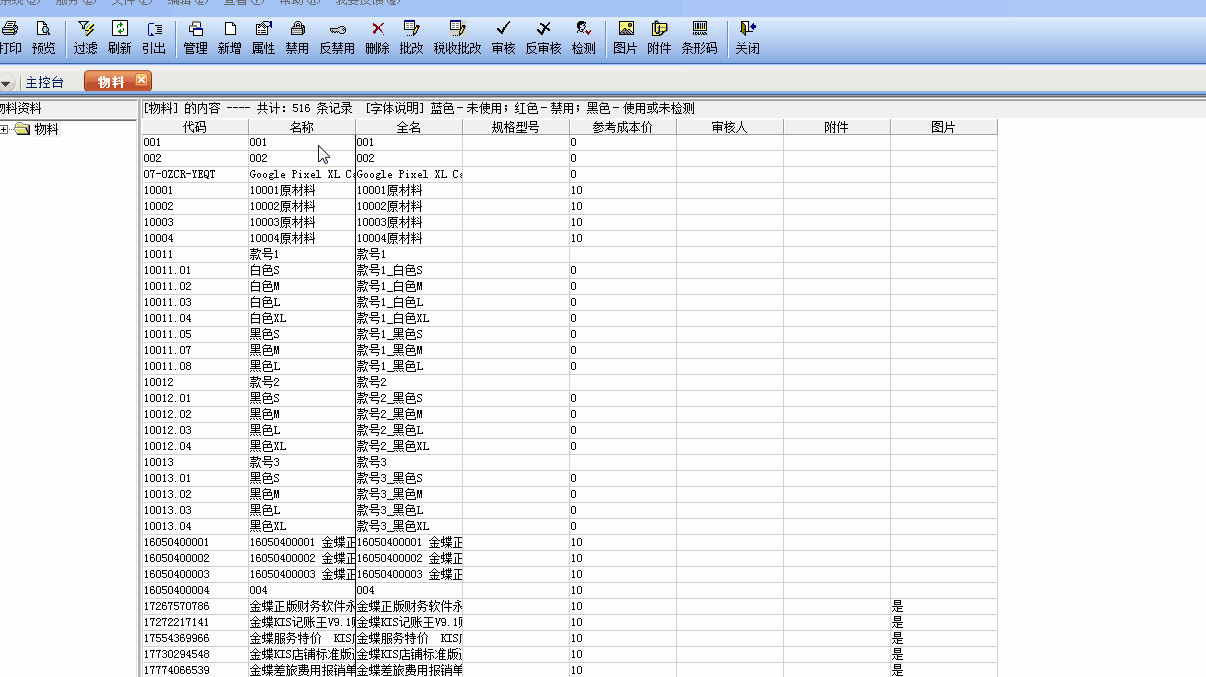Screen dimensions: 1206x677
Task: Open 预览 print preview
Action: 44,37
